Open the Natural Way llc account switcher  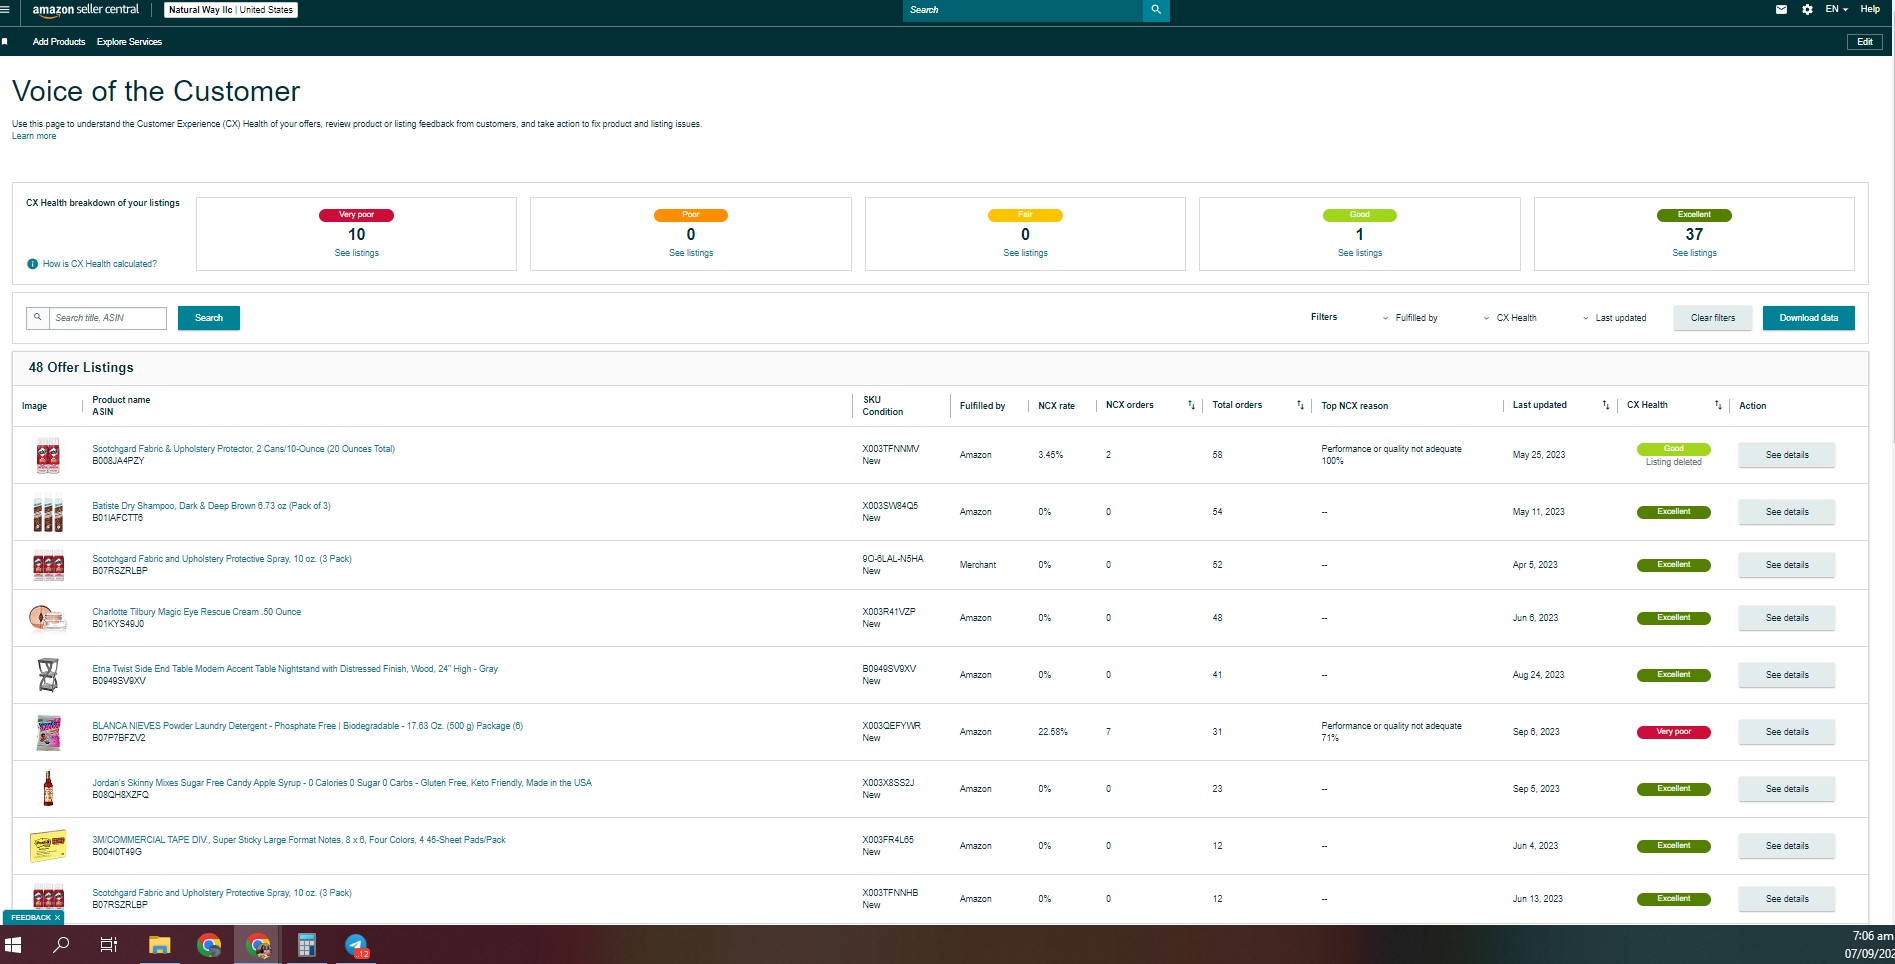pyautogui.click(x=231, y=10)
